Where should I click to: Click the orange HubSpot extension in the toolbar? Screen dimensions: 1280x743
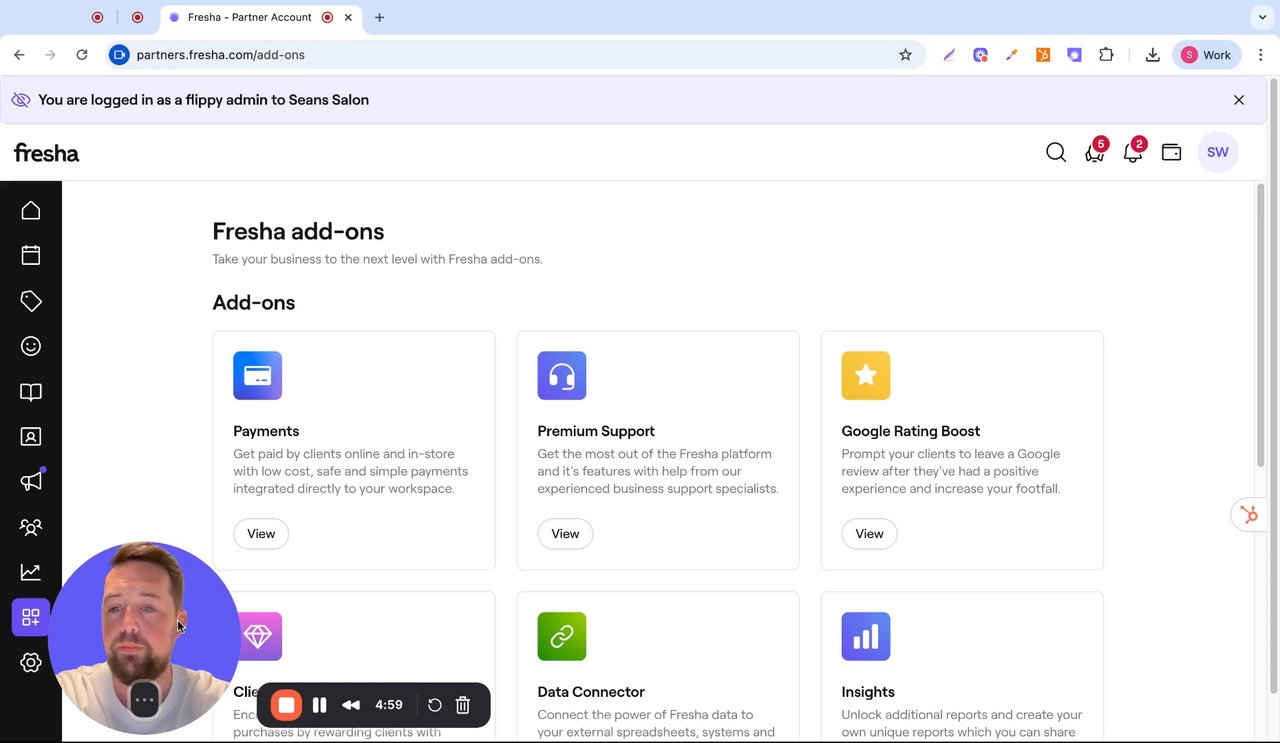[1043, 55]
